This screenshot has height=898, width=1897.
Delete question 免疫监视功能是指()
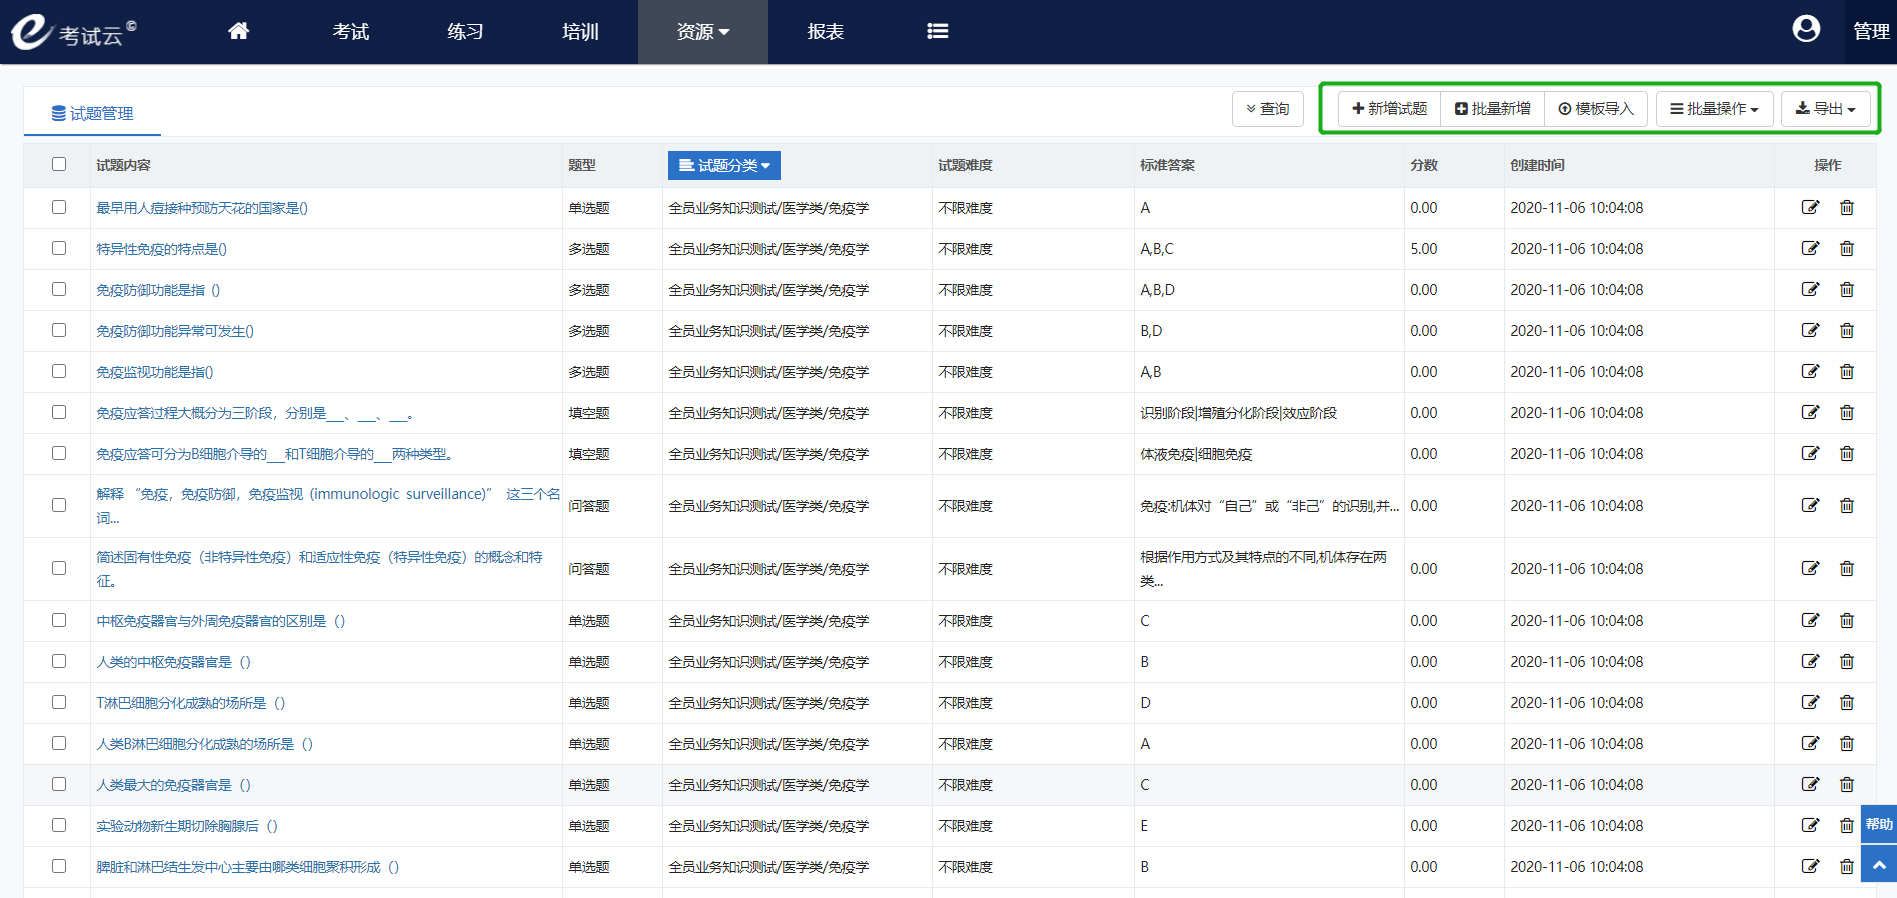[x=1847, y=371]
